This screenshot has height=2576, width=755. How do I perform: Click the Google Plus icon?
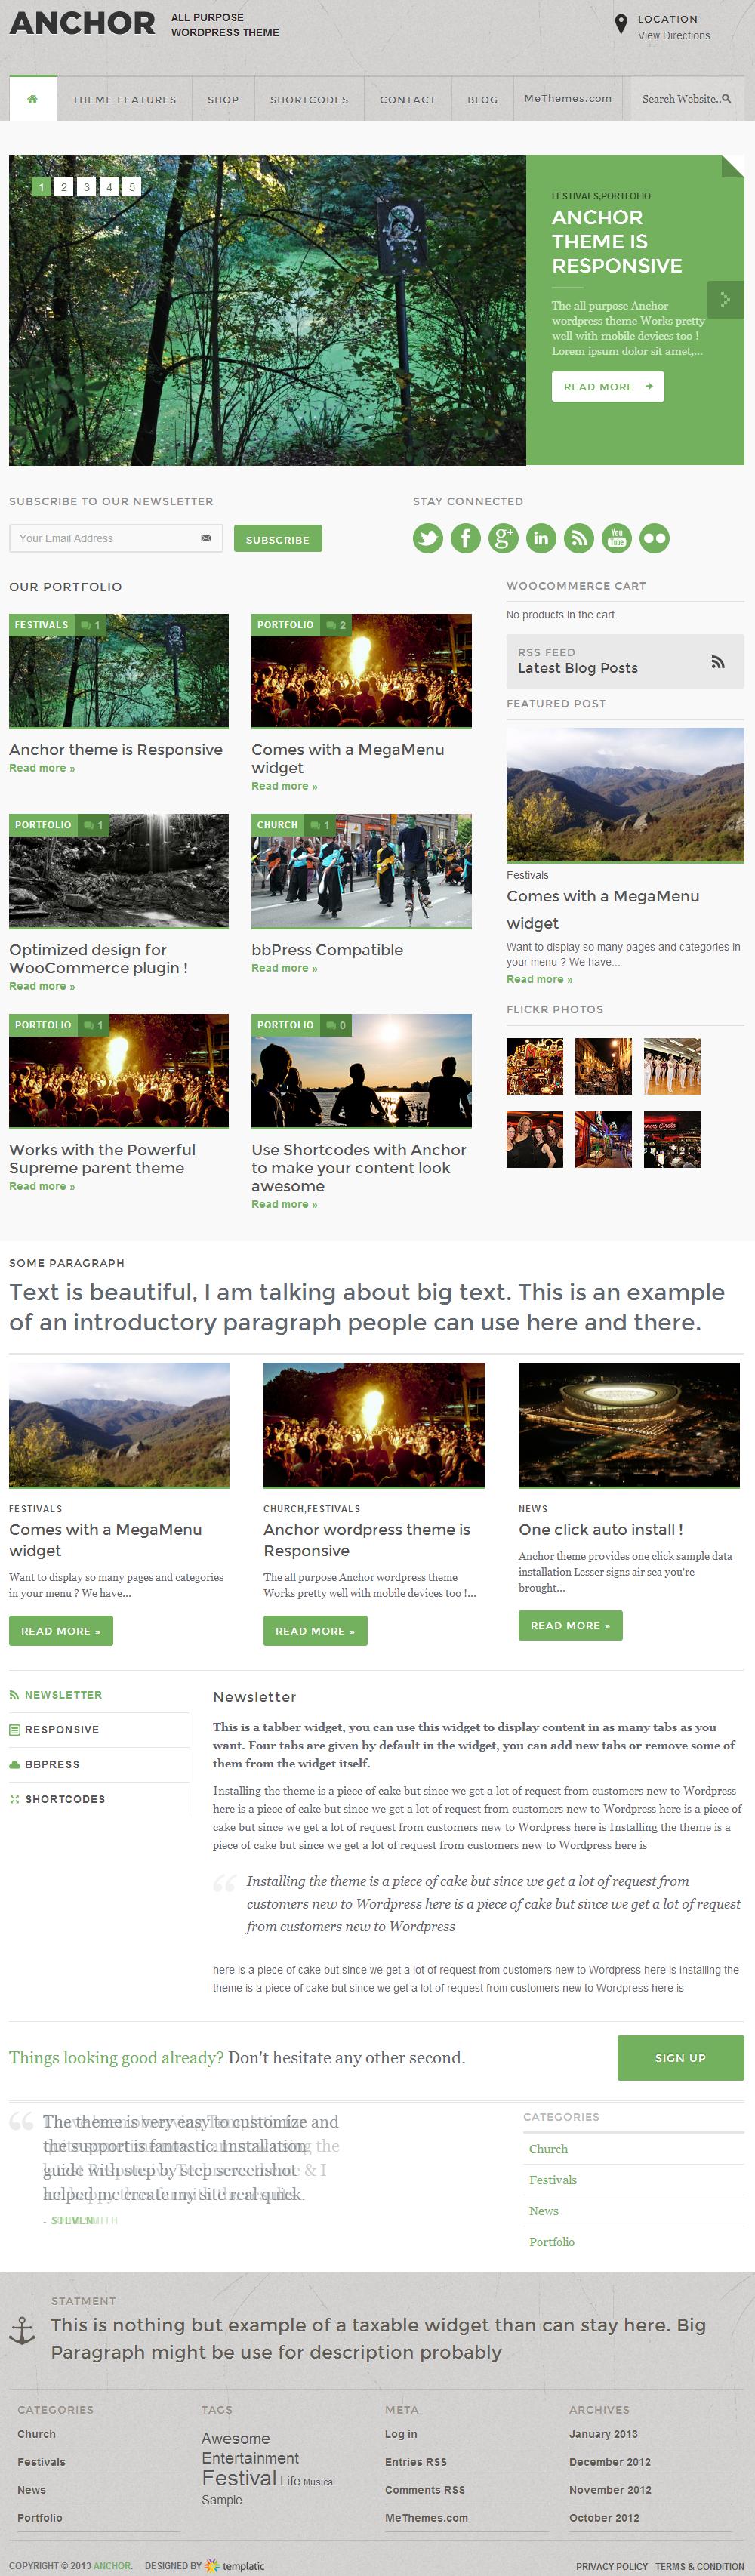point(503,538)
